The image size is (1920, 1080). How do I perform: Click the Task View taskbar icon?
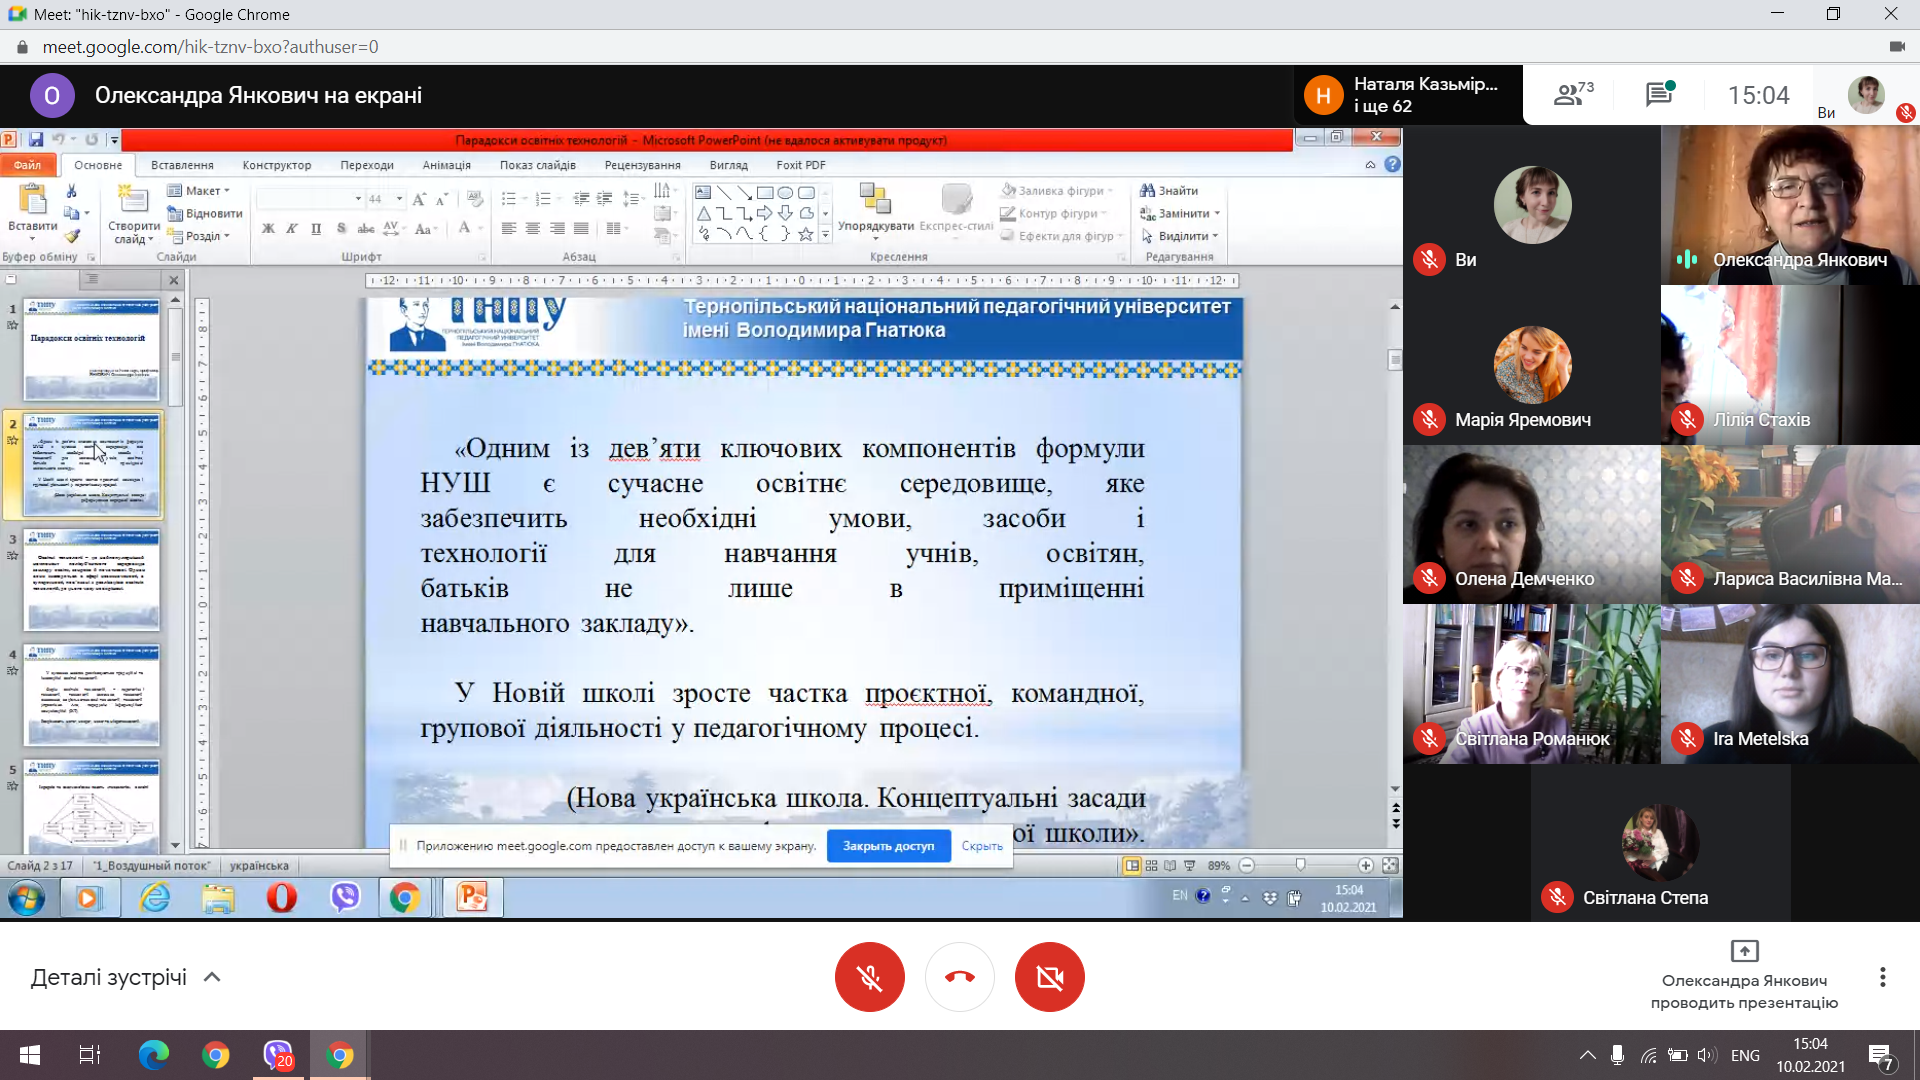(x=90, y=1055)
